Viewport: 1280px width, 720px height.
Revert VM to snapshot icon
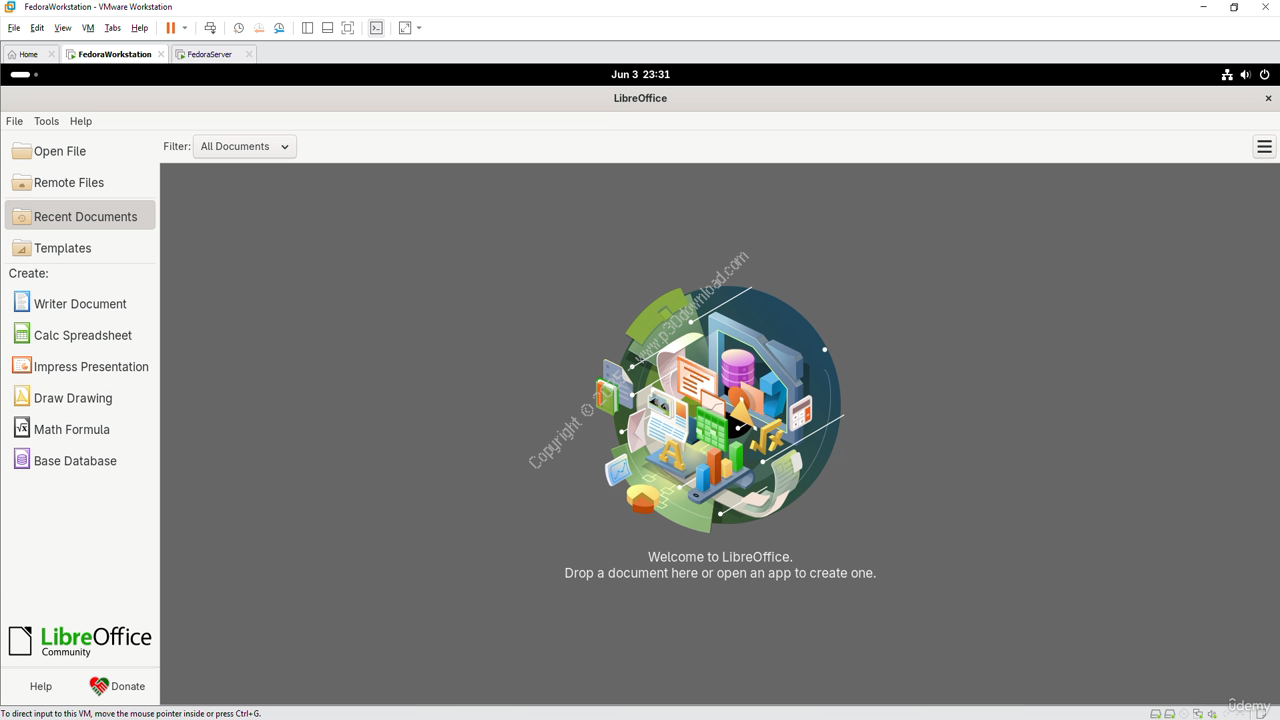point(258,28)
